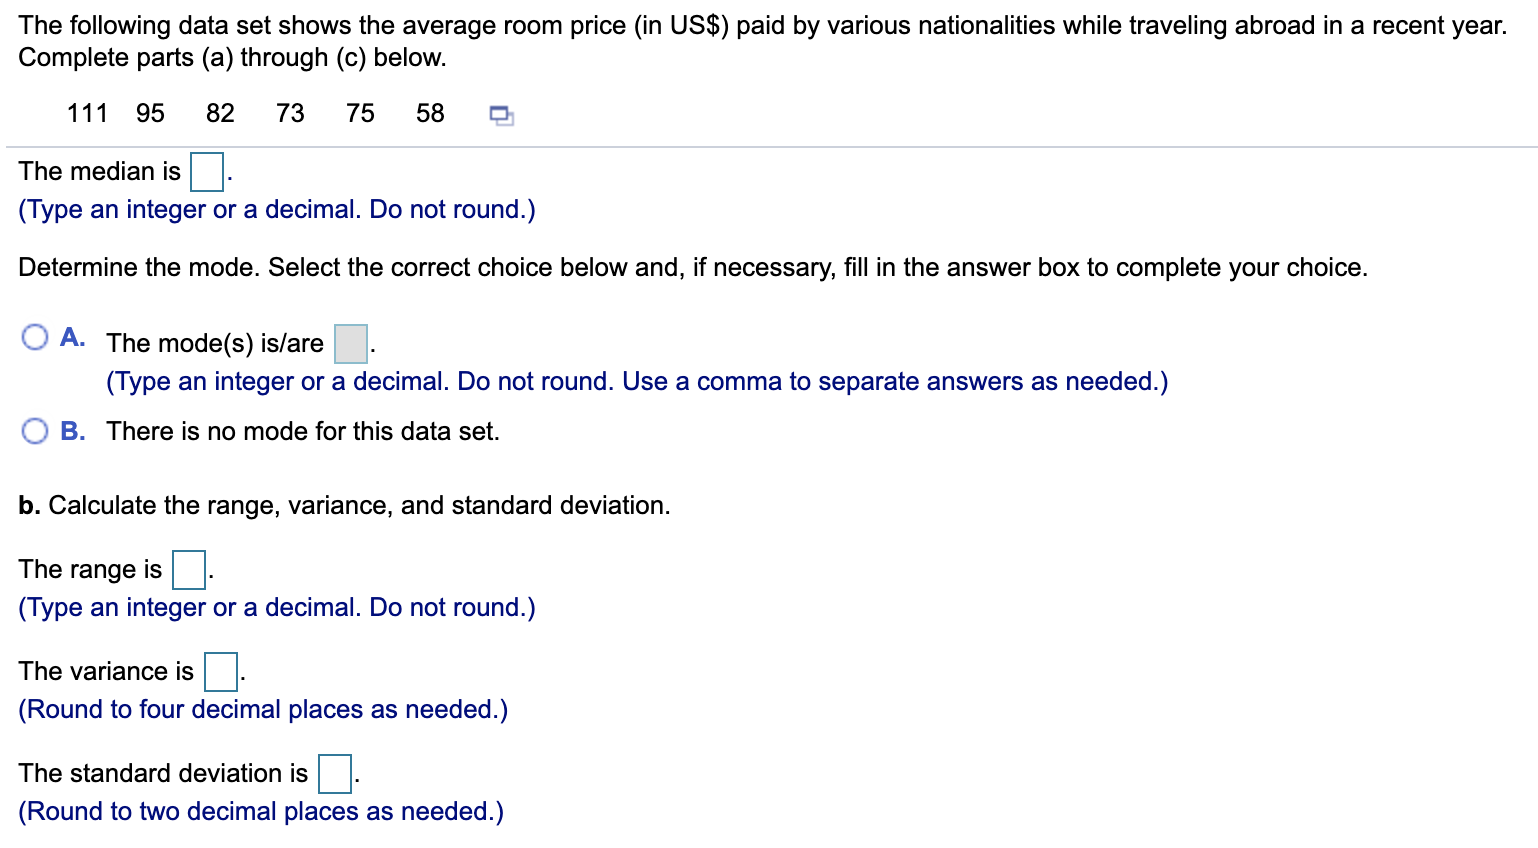
Task: Click the standard deviation answer box
Action: tap(334, 774)
